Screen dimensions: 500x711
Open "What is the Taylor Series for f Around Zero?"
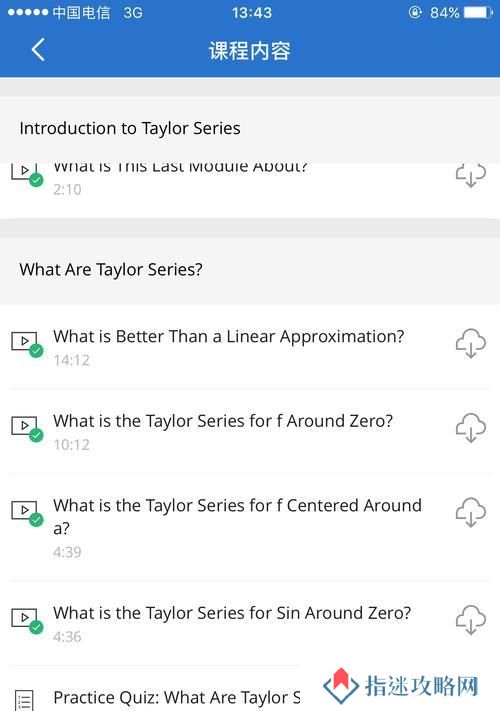223,421
